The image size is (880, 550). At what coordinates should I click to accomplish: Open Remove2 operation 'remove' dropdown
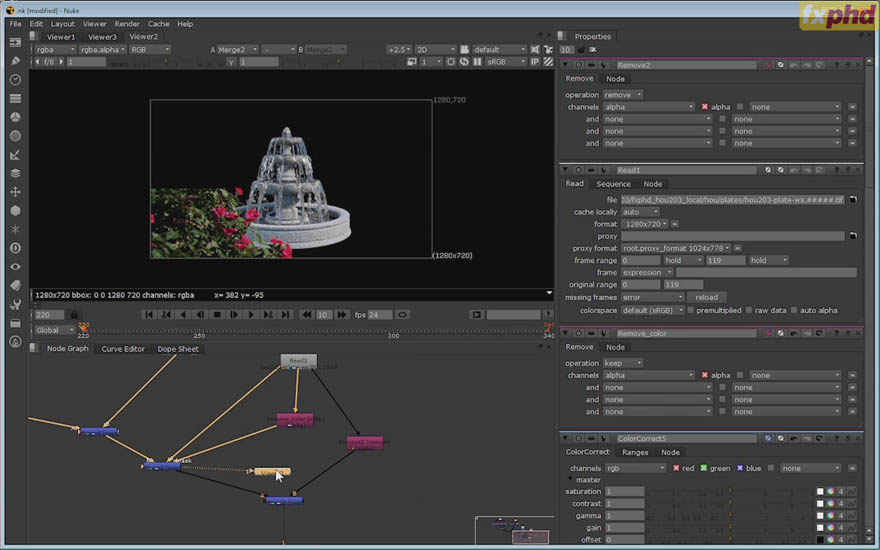click(623, 95)
